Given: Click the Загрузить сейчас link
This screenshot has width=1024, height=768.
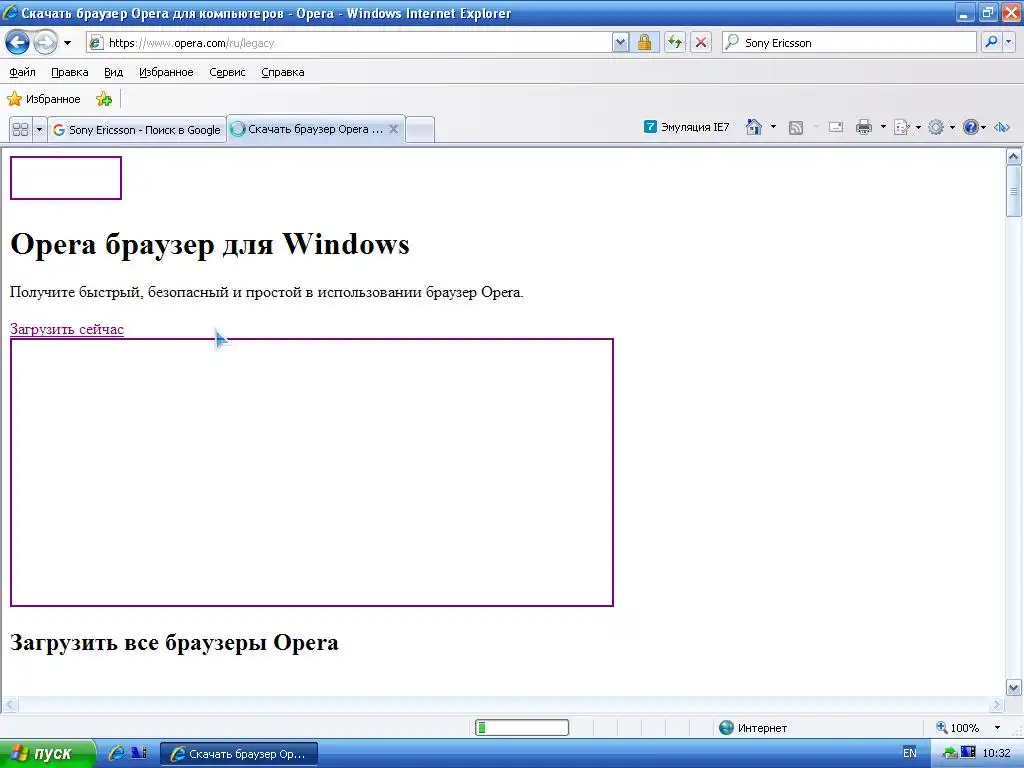Looking at the screenshot, I should [x=67, y=329].
